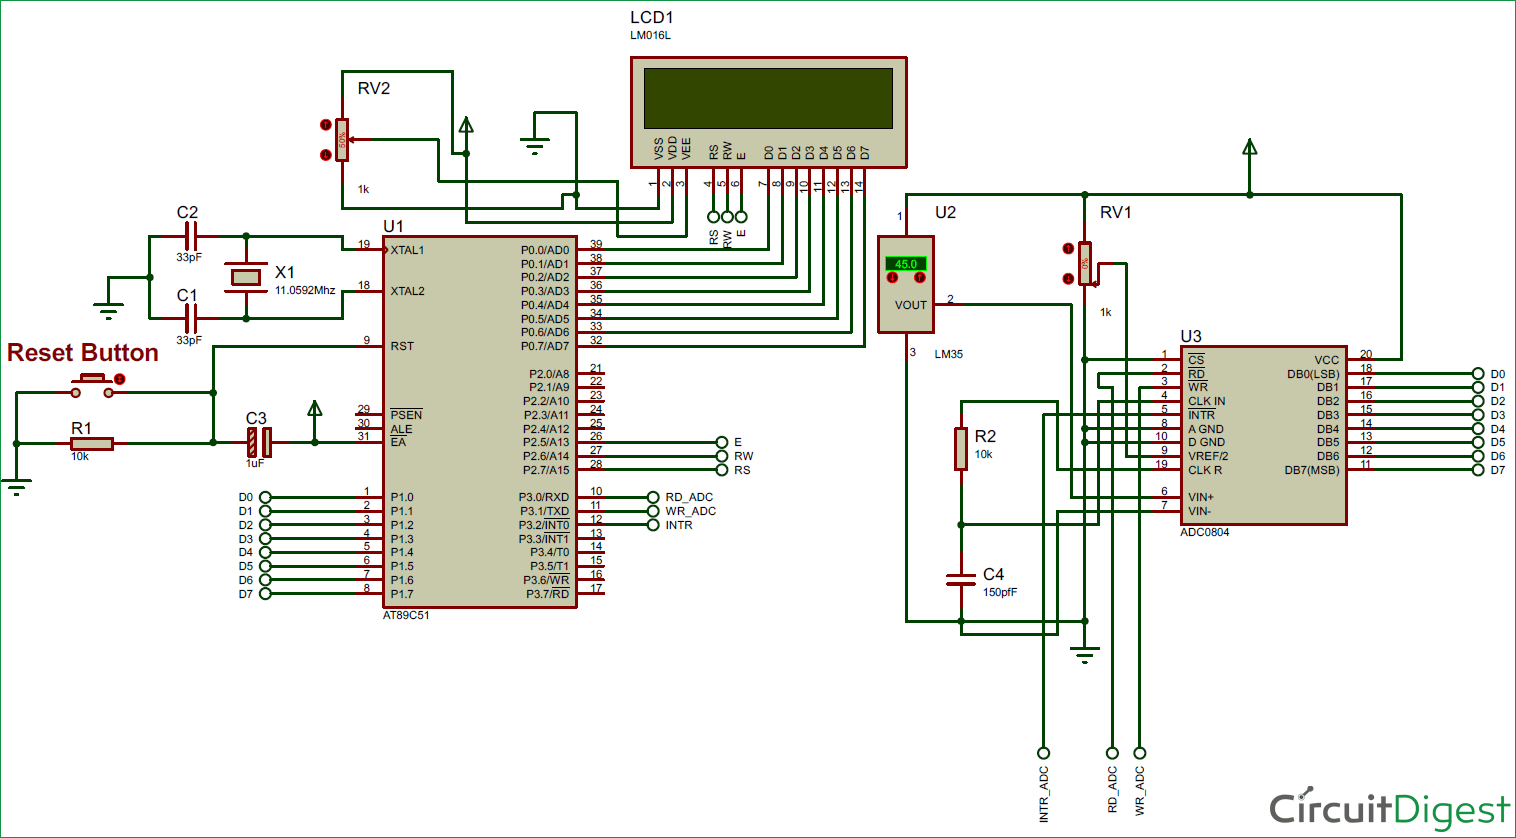Select the AT89C51 microcontroller U1
Screen dimensions: 1516x838
click(x=480, y=420)
